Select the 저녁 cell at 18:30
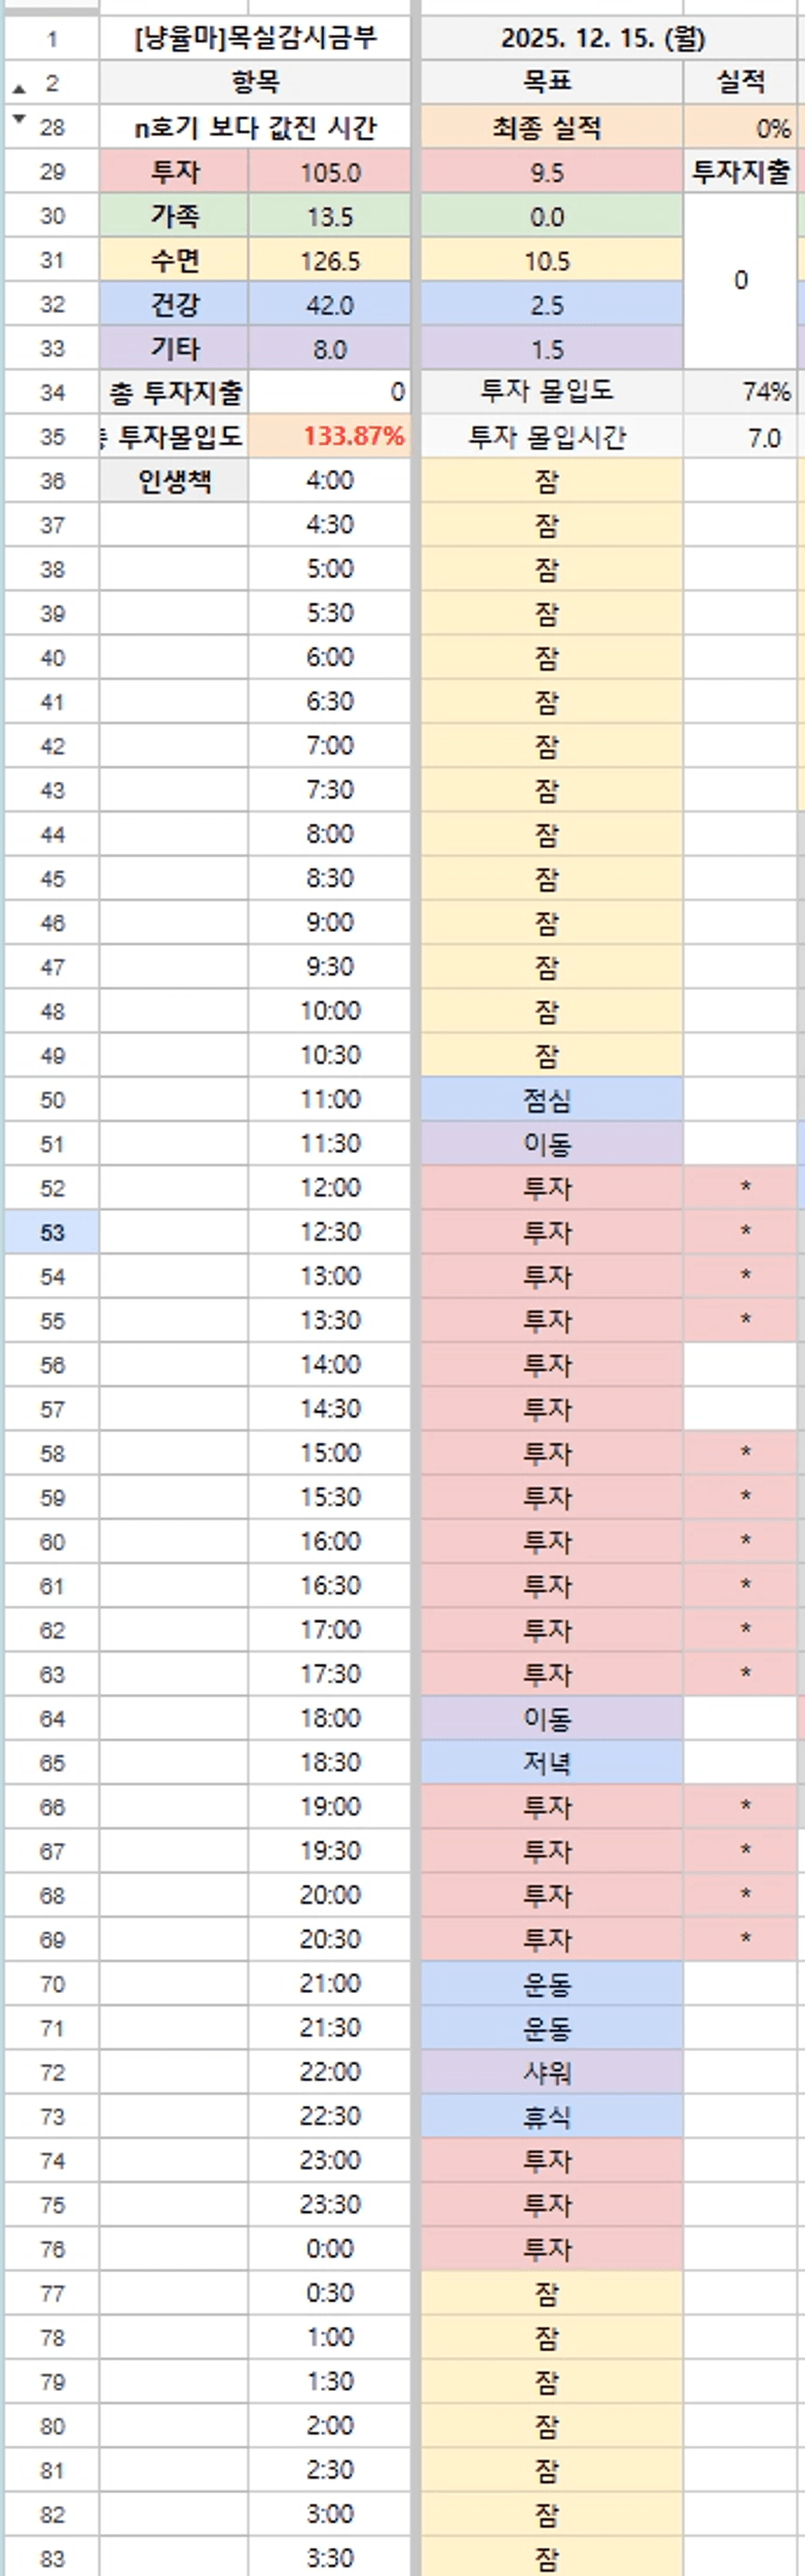 coord(547,1762)
